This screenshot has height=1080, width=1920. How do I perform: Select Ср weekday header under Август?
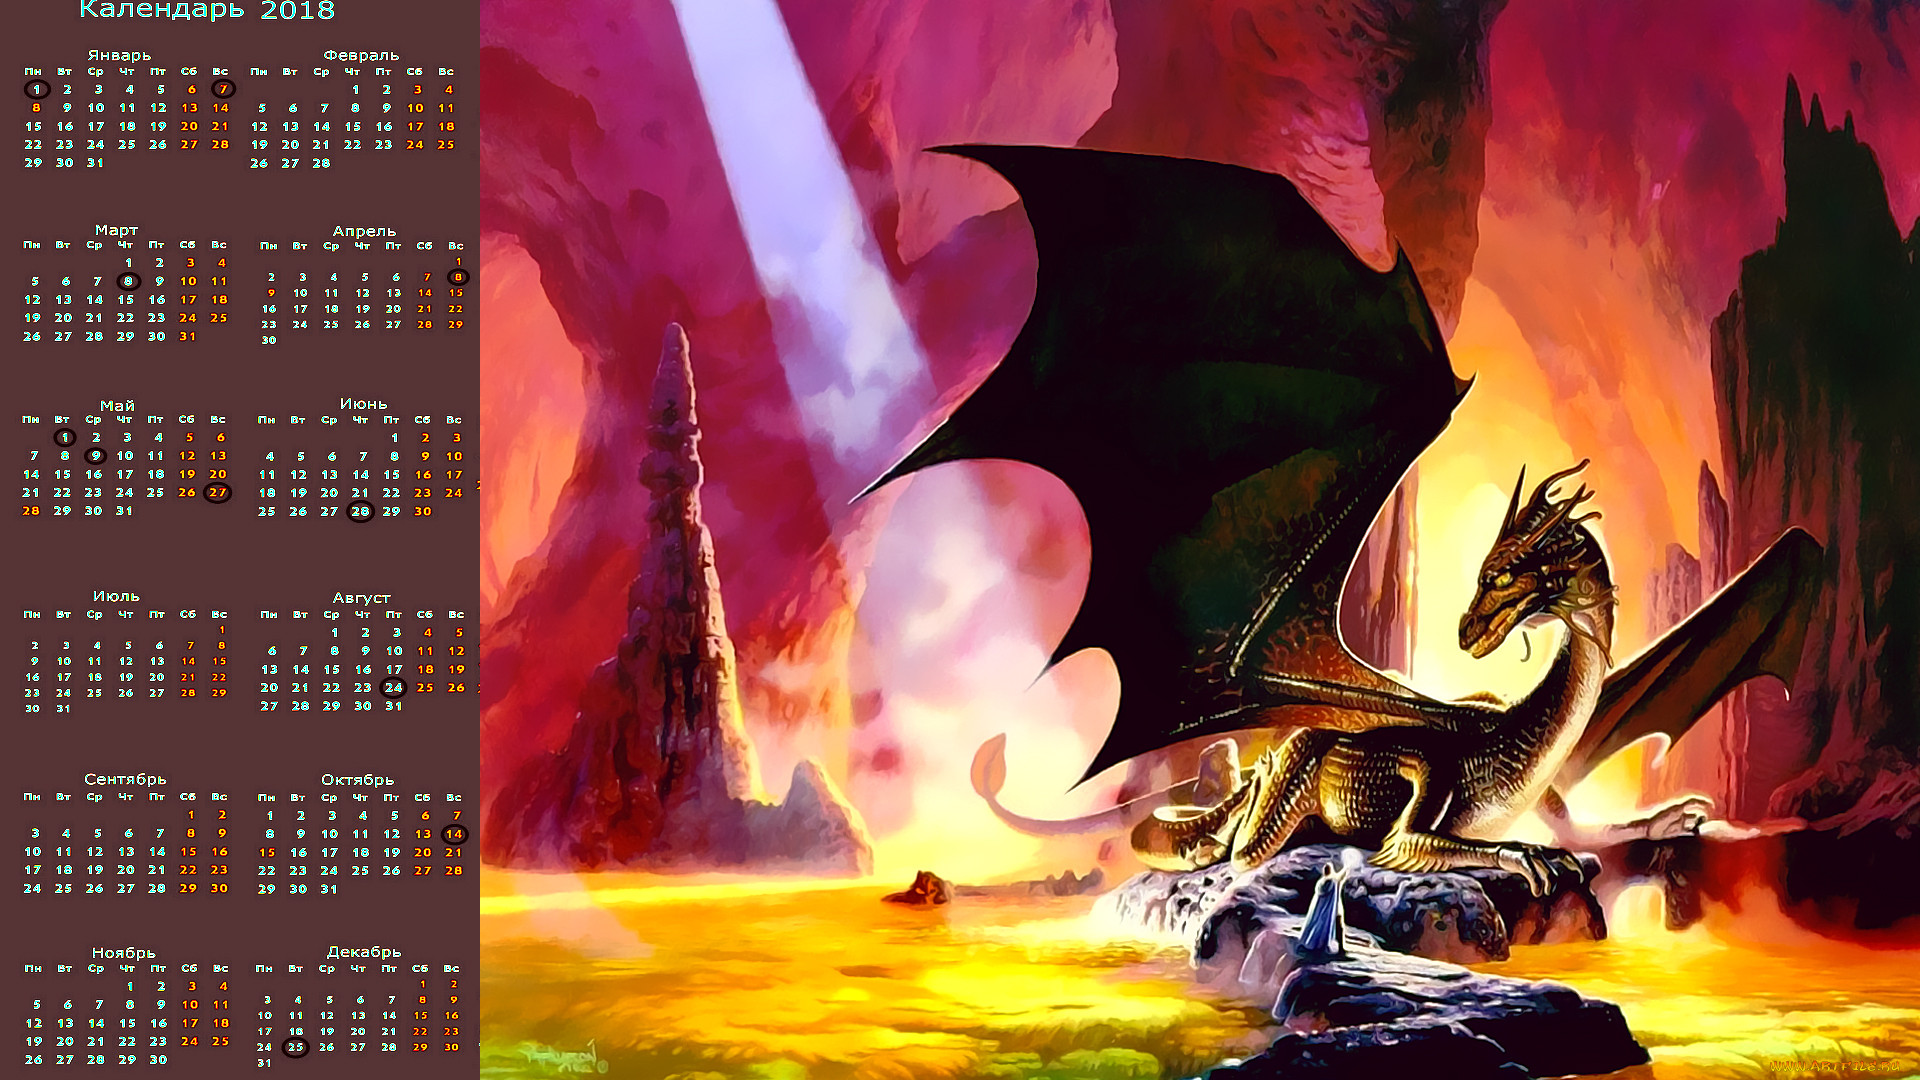[x=331, y=614]
